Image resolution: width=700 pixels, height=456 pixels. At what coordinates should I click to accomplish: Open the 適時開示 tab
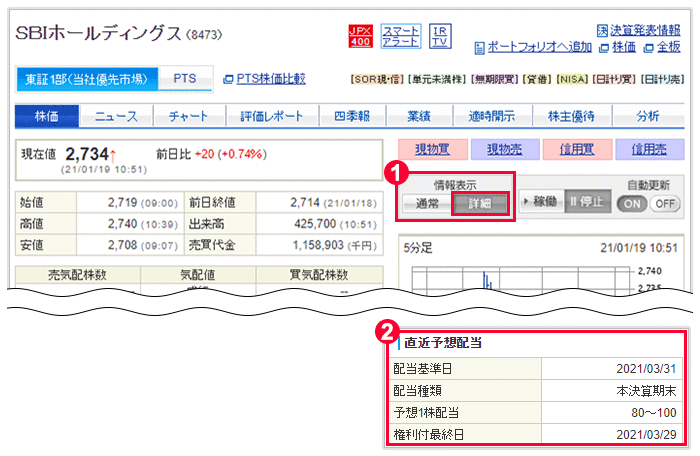click(492, 117)
